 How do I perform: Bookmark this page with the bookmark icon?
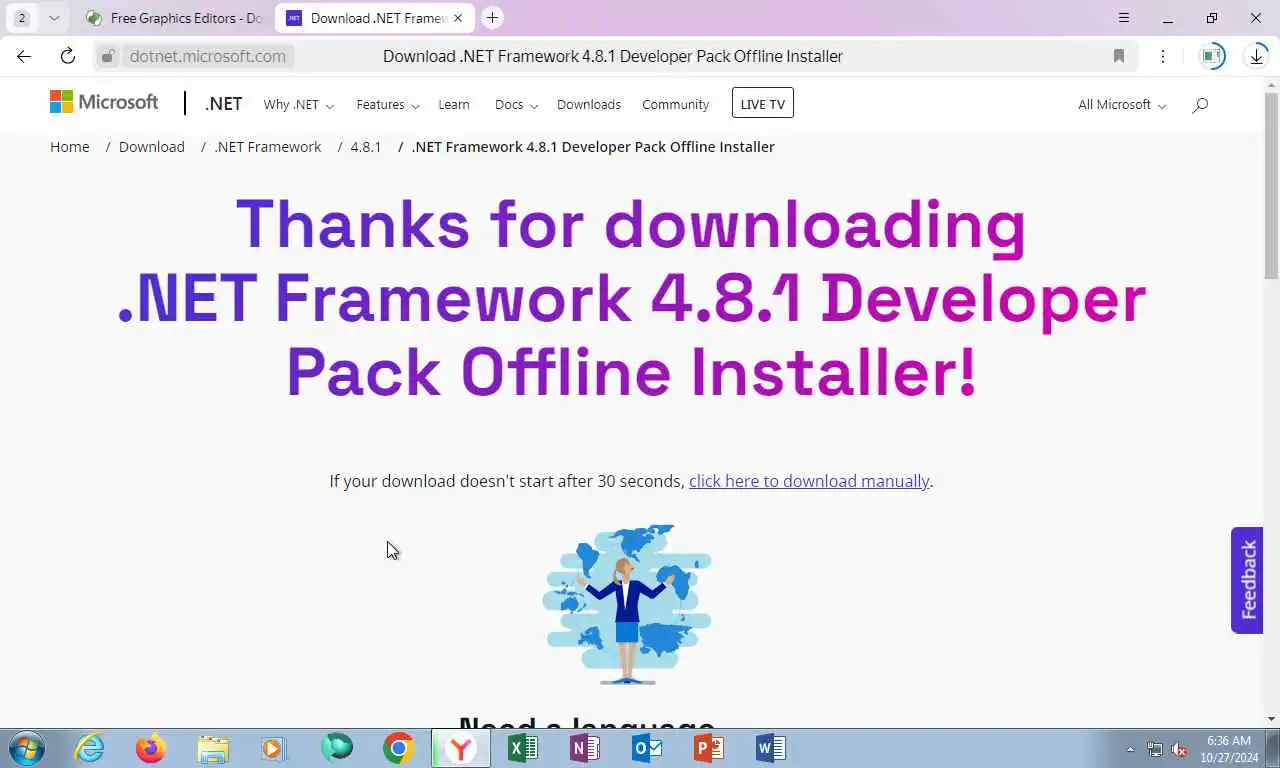point(1119,56)
